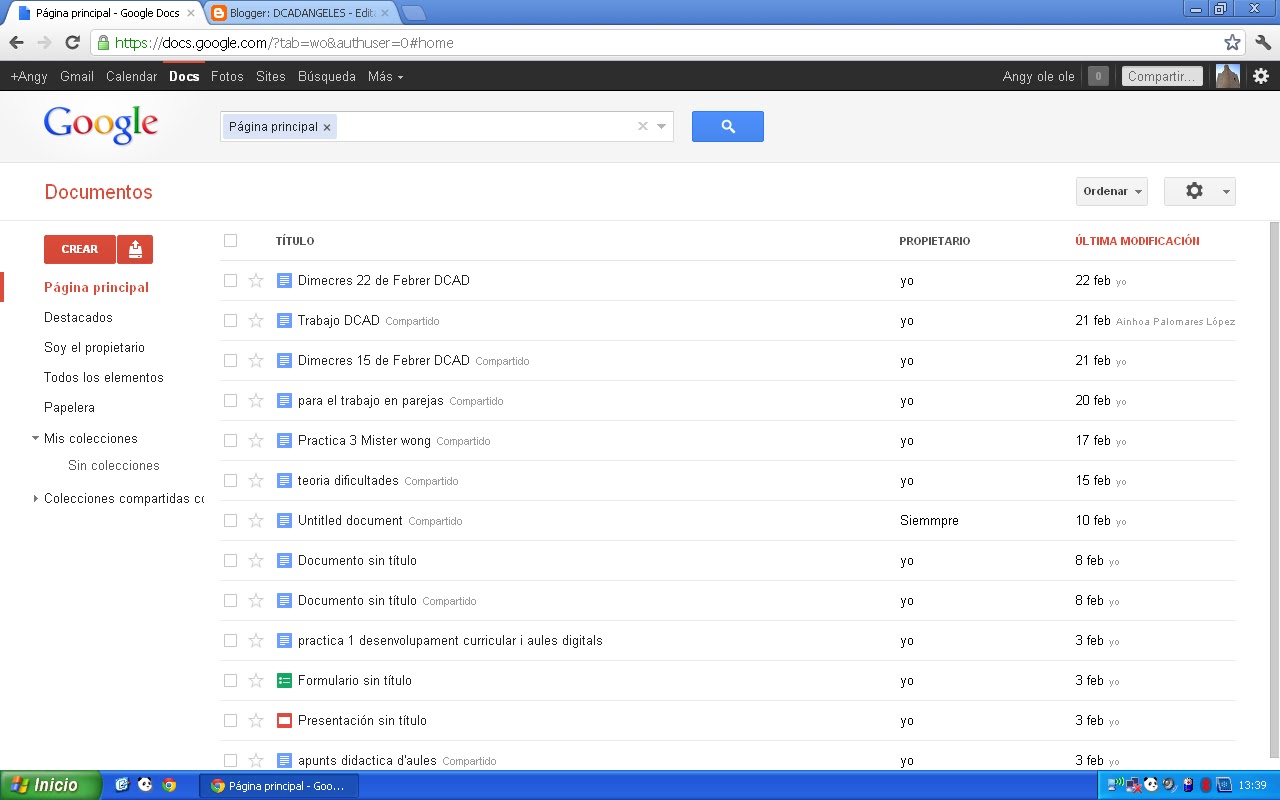Star the Trabajo DCAD document
Viewport: 1280px width, 800px height.
256,320
